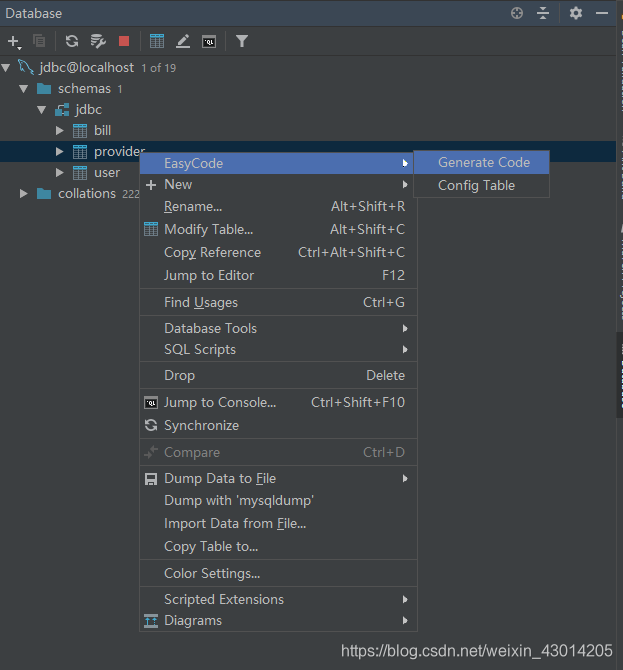Click the MySQL dolphin icon for jdbc@localhost
This screenshot has height=670, width=623.
pyautogui.click(x=25, y=67)
